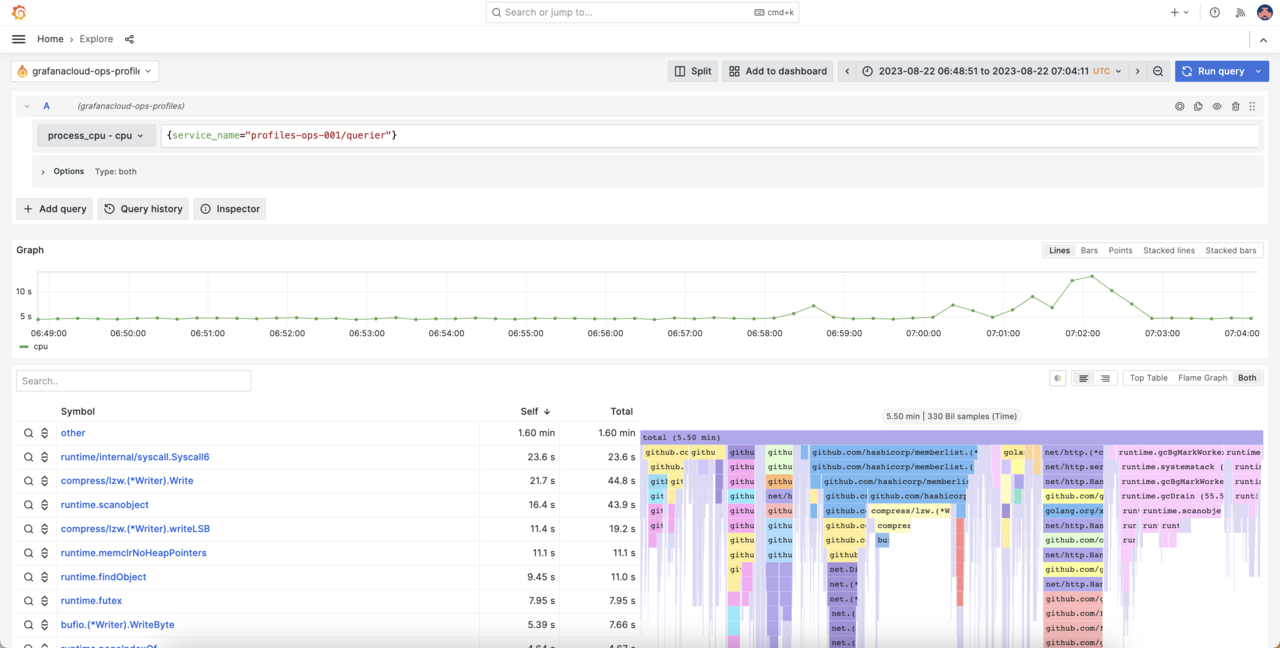Open the navigation hamburger menu
The image size is (1280, 648).
(x=18, y=39)
